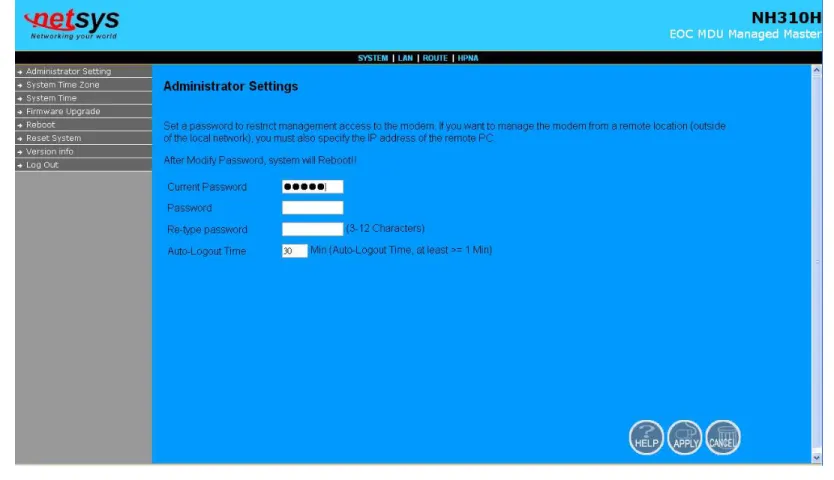Viewport: 834px width, 480px height.
Task: Click the Re-type password field
Action: click(312, 229)
